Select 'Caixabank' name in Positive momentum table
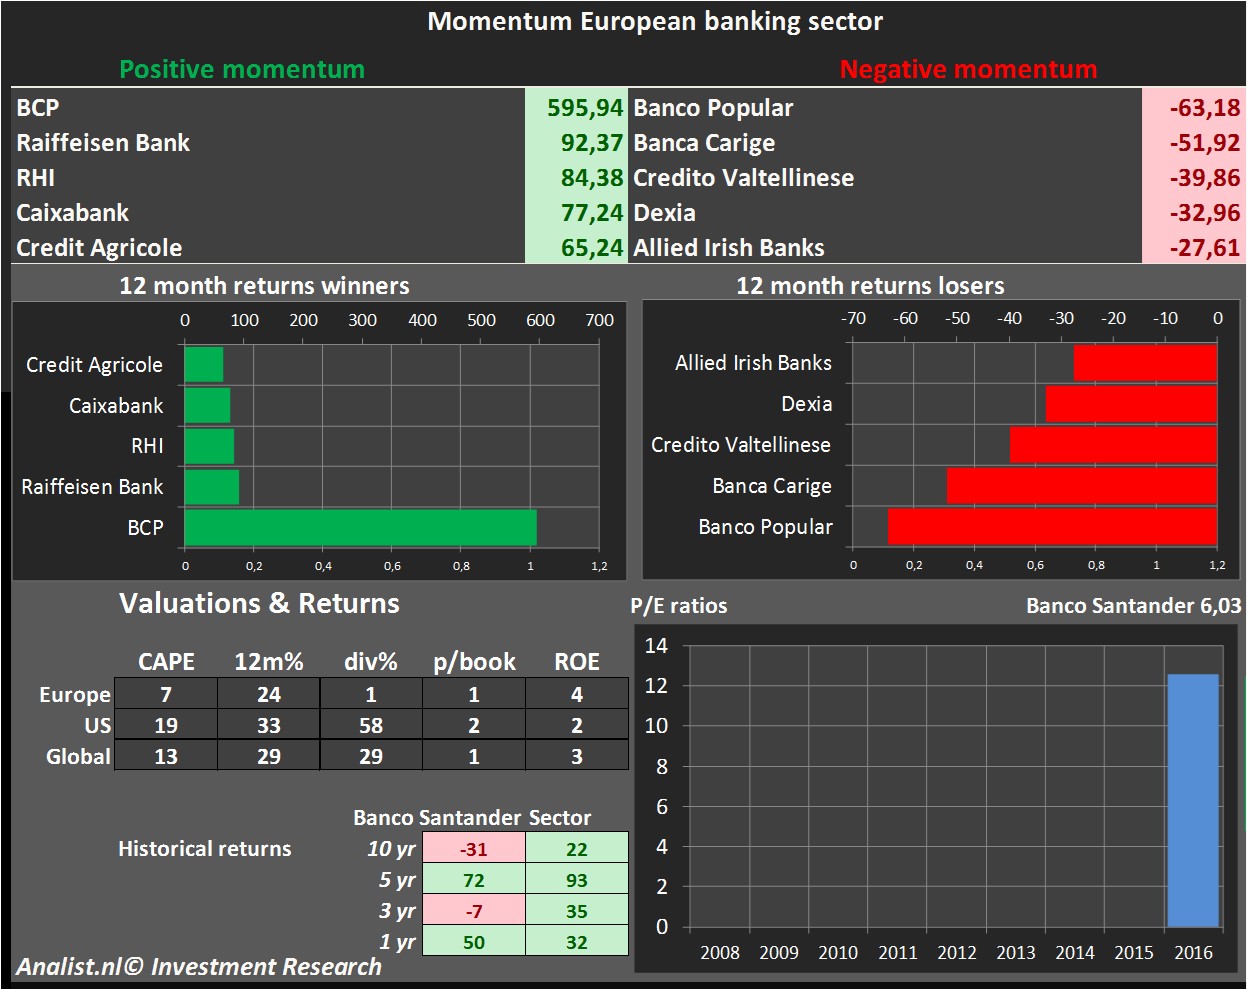This screenshot has width=1247, height=990. [73, 213]
